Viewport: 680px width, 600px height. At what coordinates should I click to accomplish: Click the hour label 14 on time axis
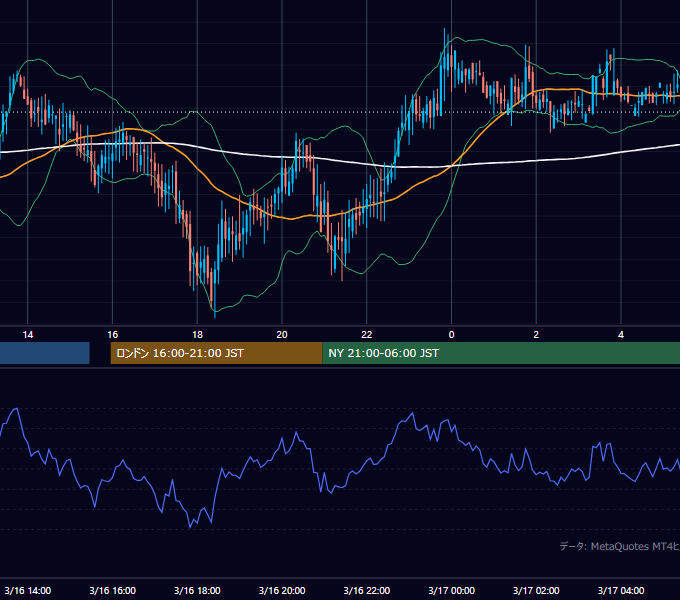(28, 335)
